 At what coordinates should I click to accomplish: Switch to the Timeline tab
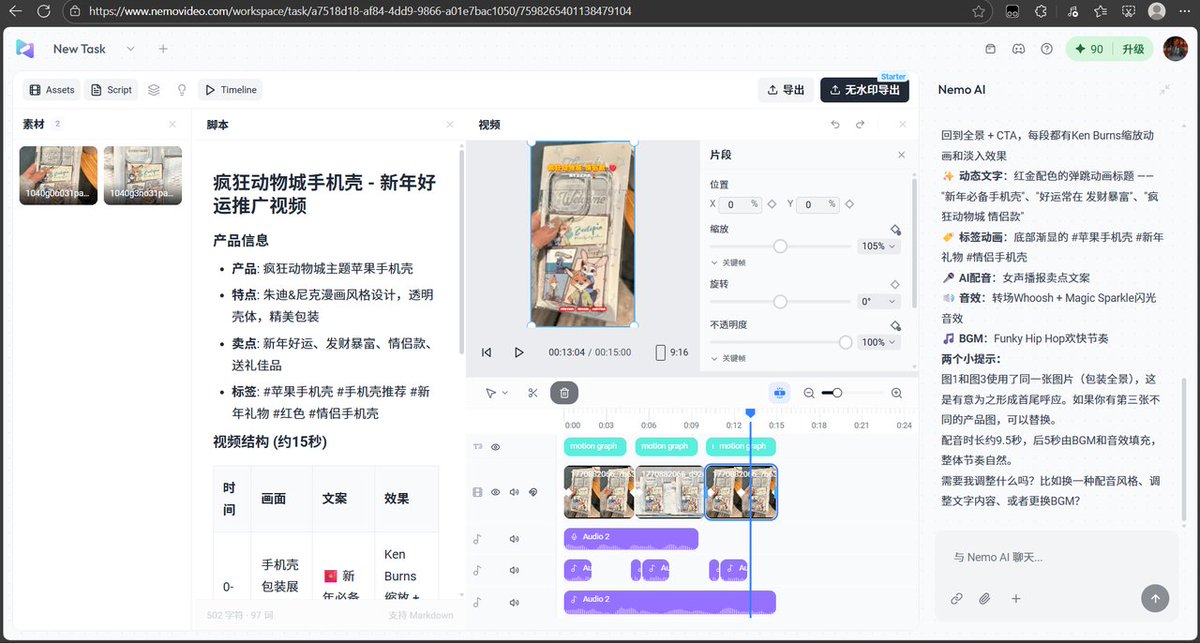[x=229, y=89]
